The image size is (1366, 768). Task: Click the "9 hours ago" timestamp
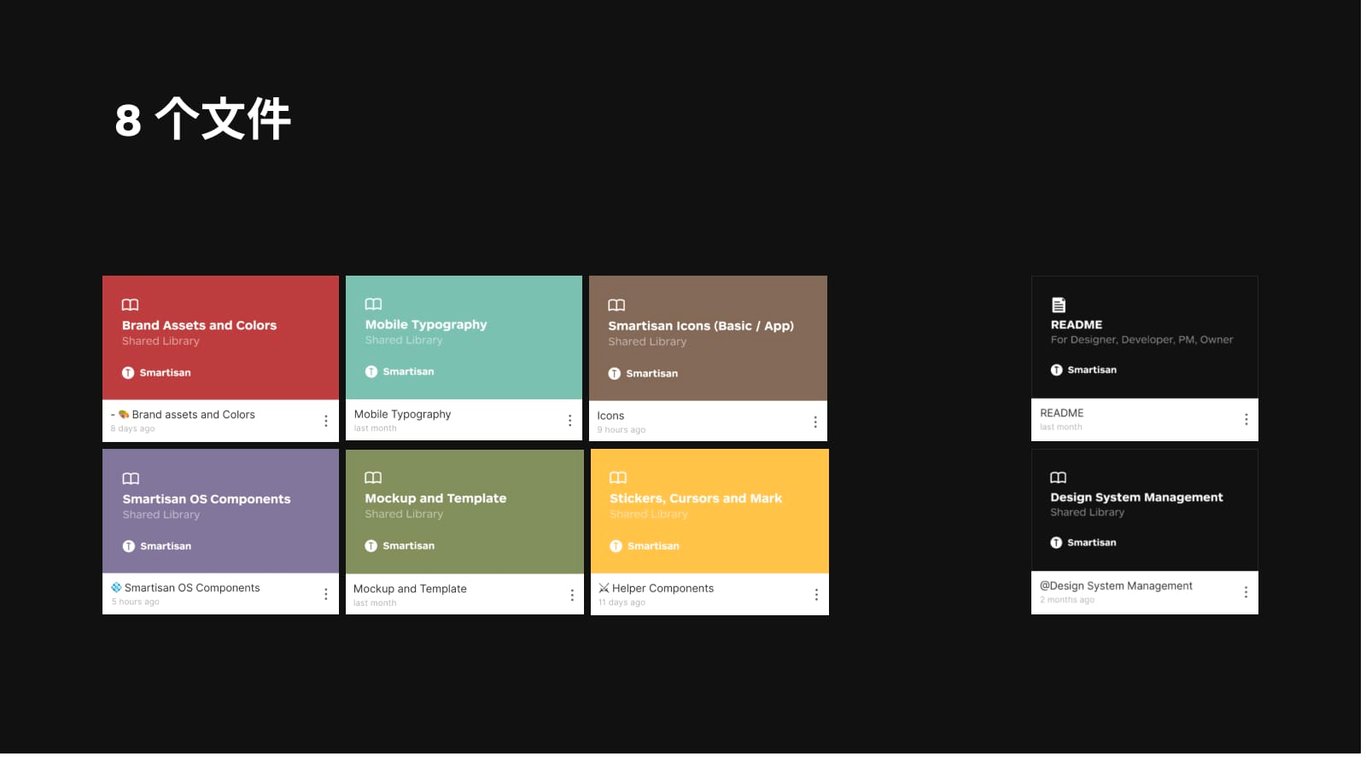click(622, 430)
